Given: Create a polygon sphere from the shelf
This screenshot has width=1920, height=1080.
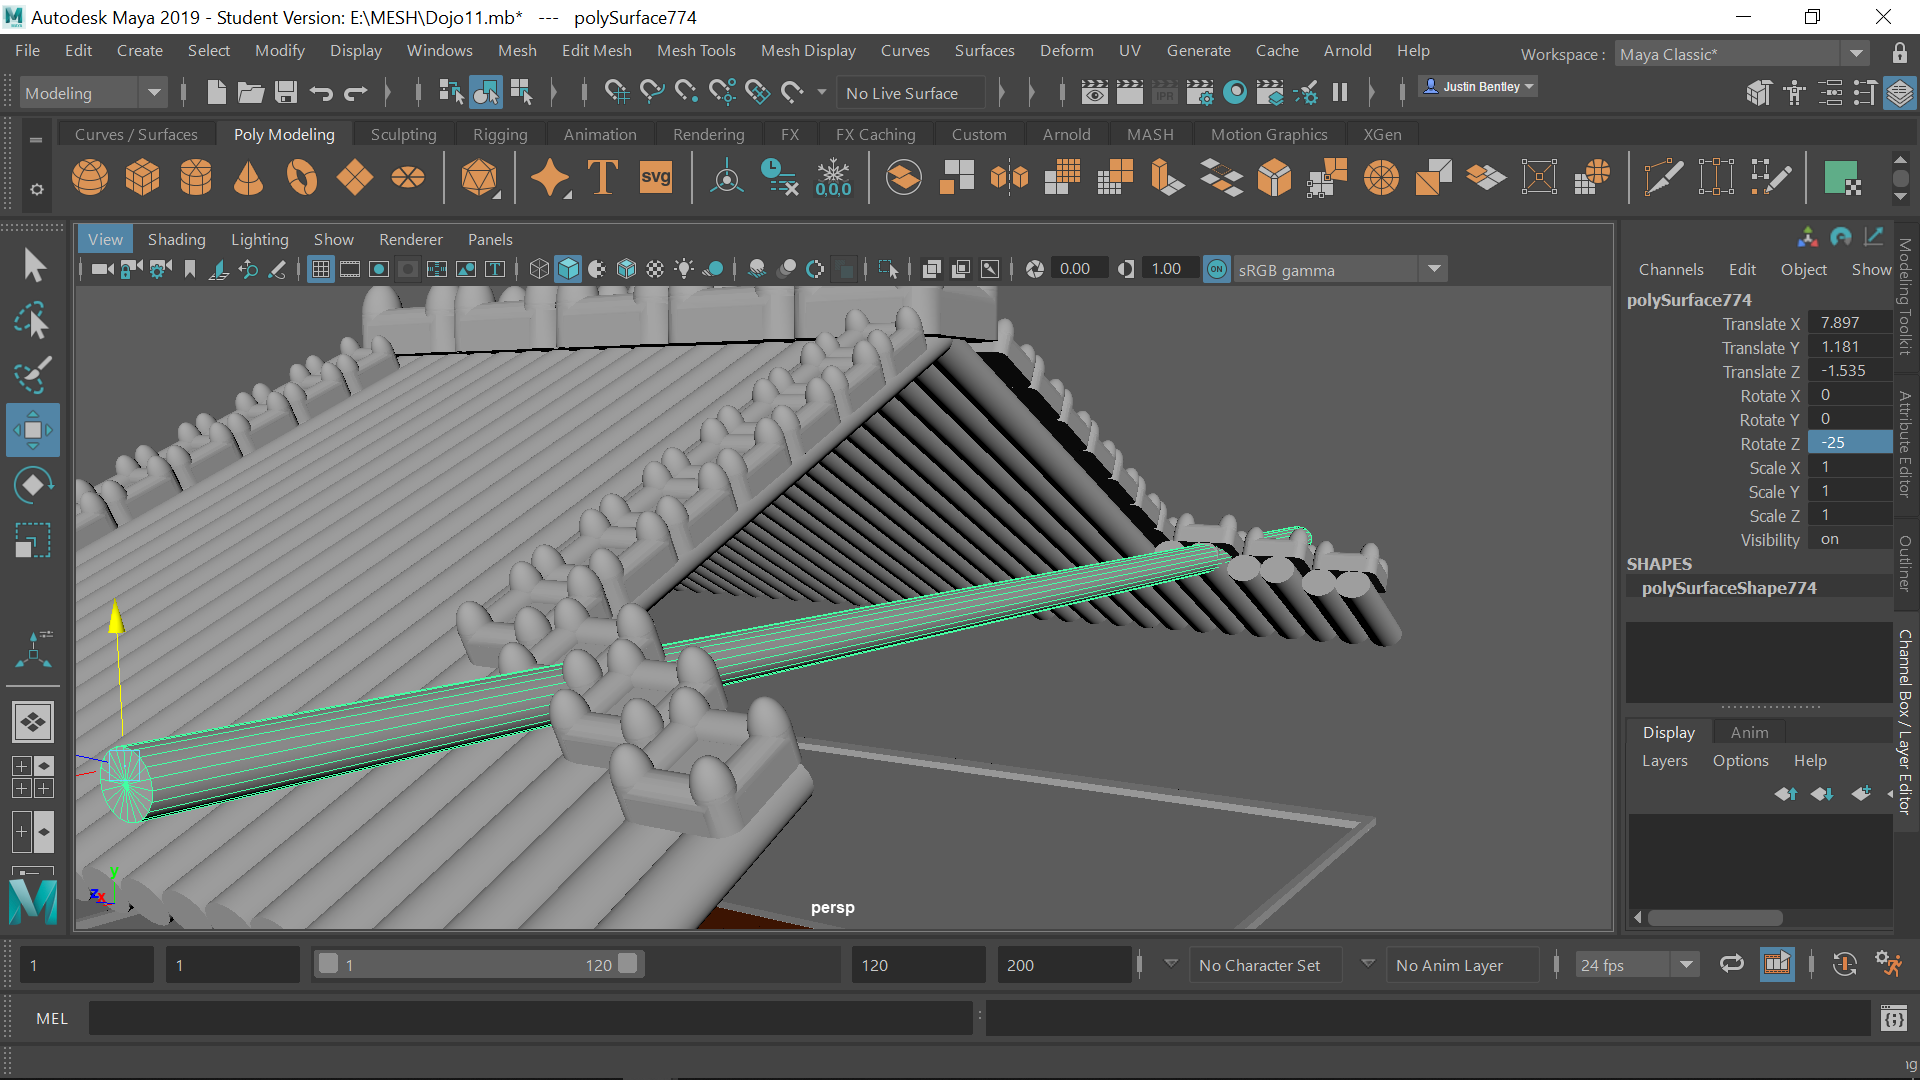Looking at the screenshot, I should click(x=90, y=178).
